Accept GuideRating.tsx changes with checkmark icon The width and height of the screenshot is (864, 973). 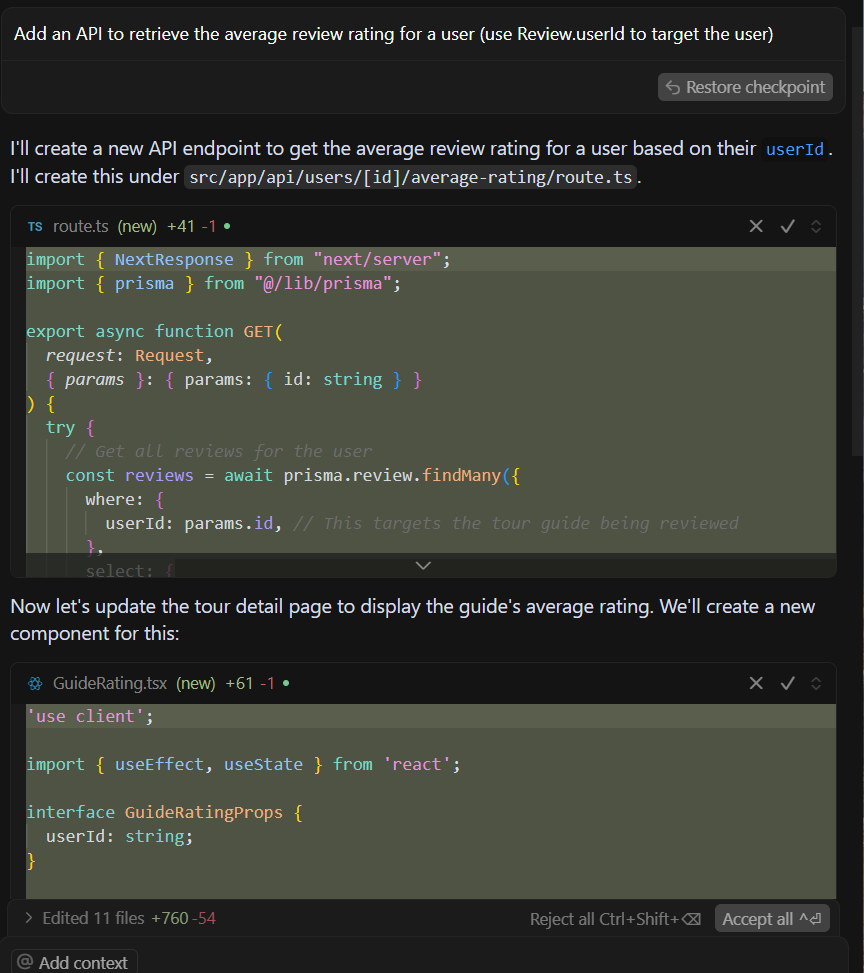pyautogui.click(x=788, y=683)
